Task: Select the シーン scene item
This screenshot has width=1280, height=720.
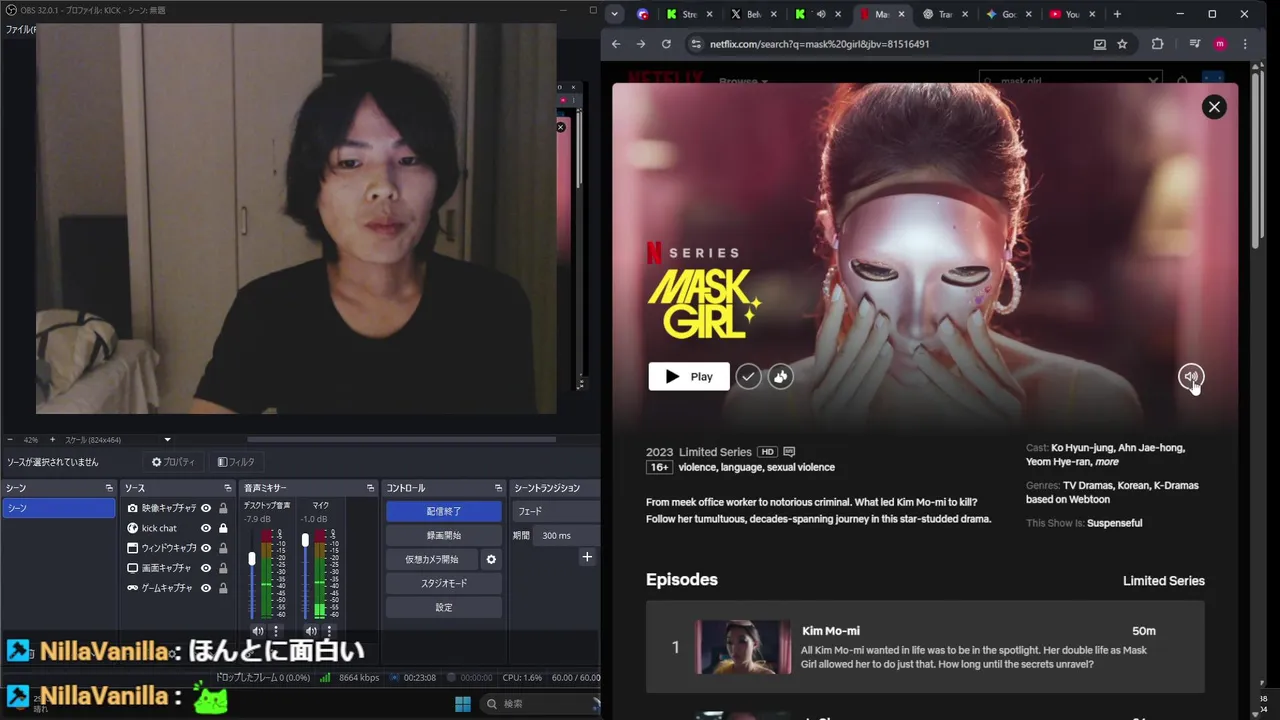Action: 59,508
